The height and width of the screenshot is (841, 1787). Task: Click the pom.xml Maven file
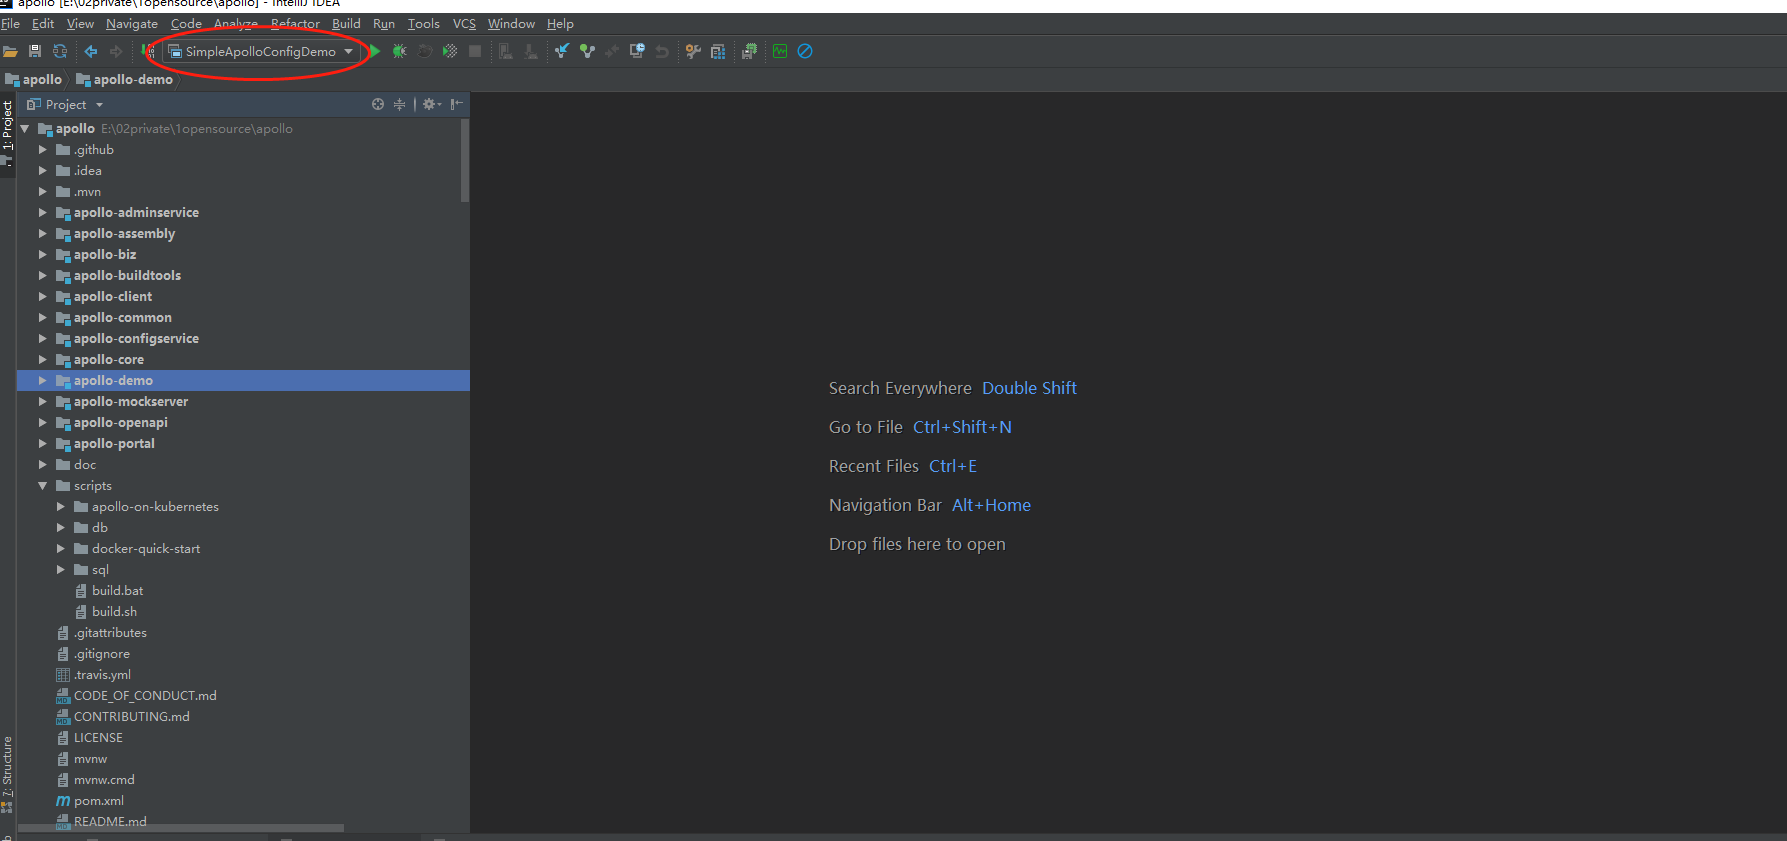pos(90,801)
